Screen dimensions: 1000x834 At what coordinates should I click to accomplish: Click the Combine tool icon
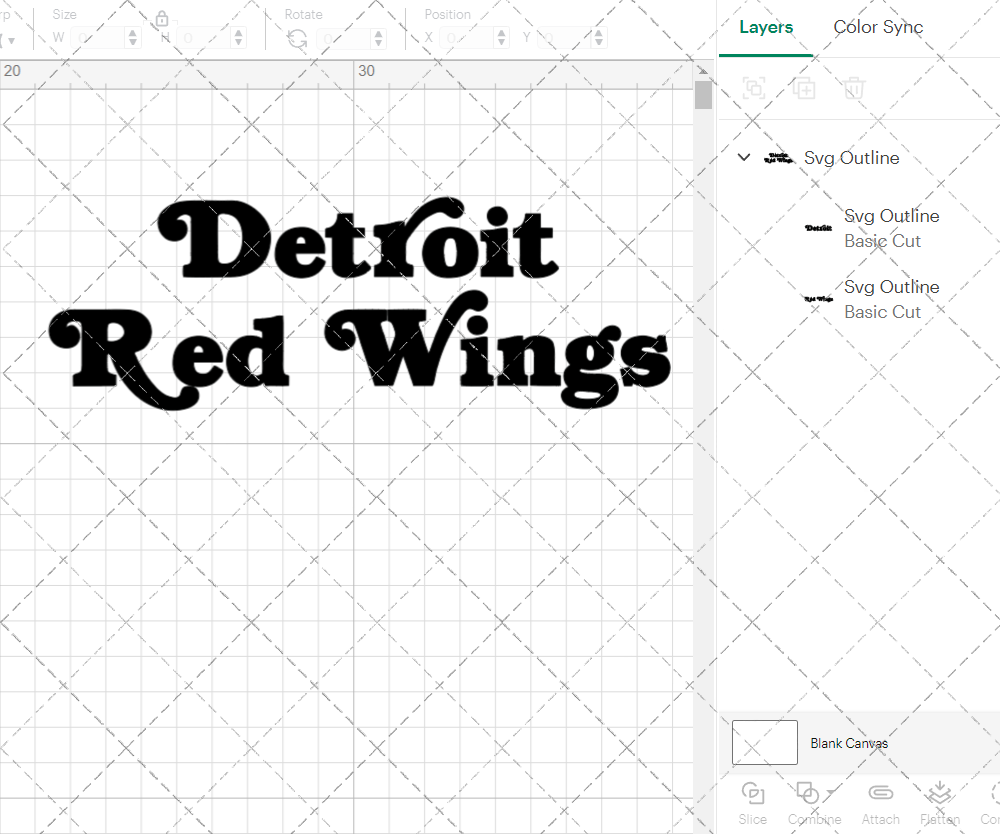(807, 794)
